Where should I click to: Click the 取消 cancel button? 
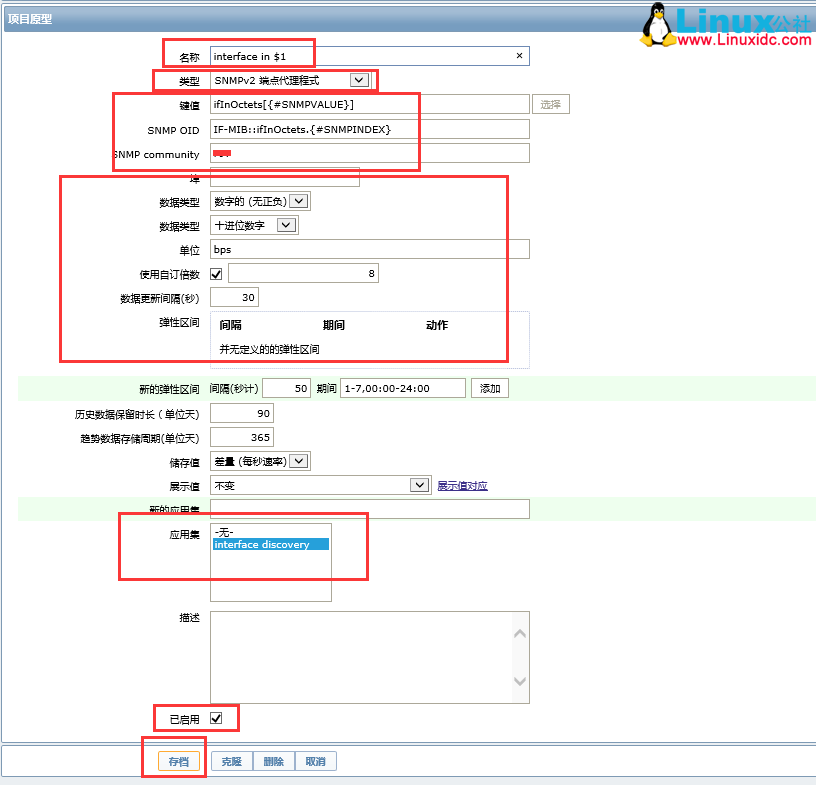coord(316,761)
